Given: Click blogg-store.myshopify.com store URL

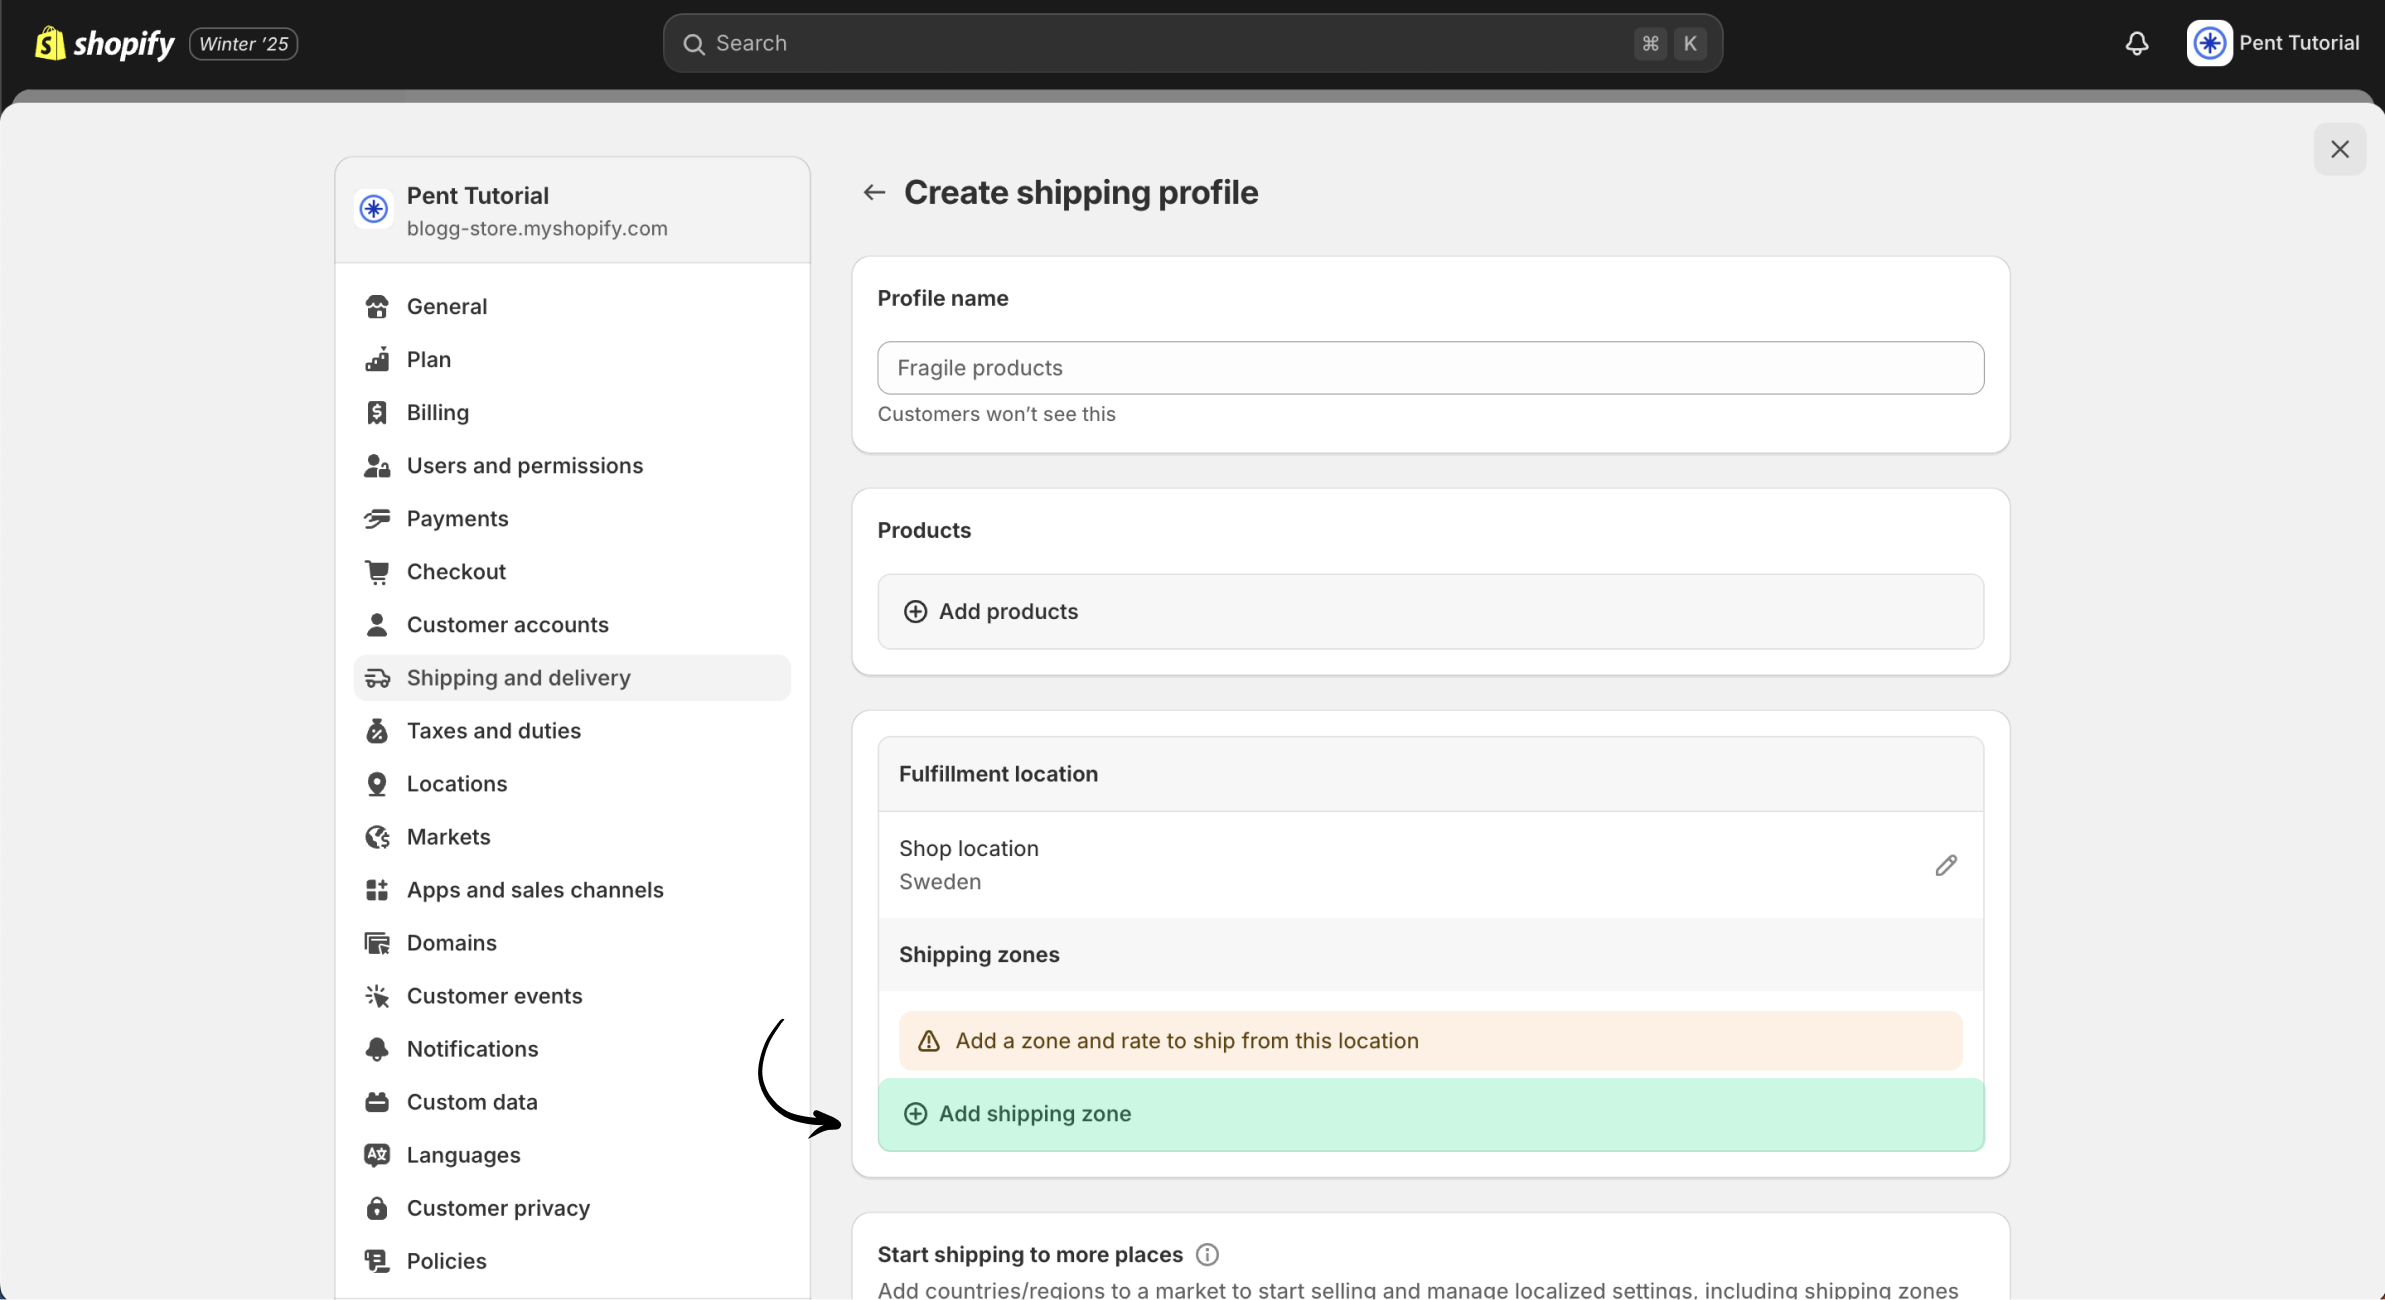Looking at the screenshot, I should click(x=537, y=228).
